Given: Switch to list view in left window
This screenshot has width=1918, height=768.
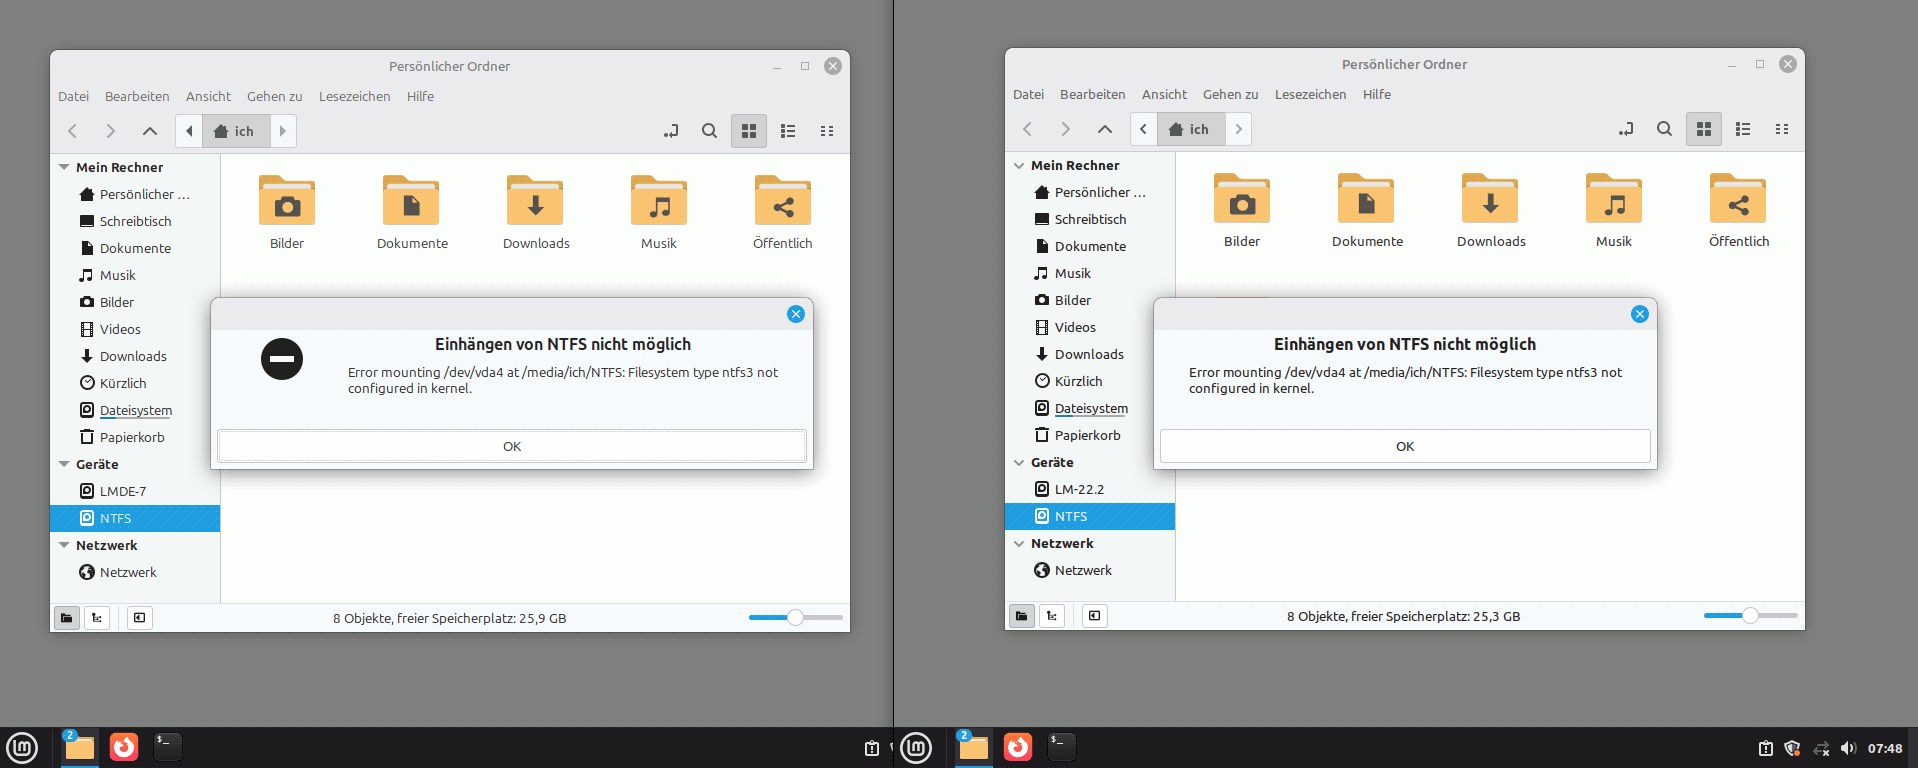Looking at the screenshot, I should [x=788, y=131].
